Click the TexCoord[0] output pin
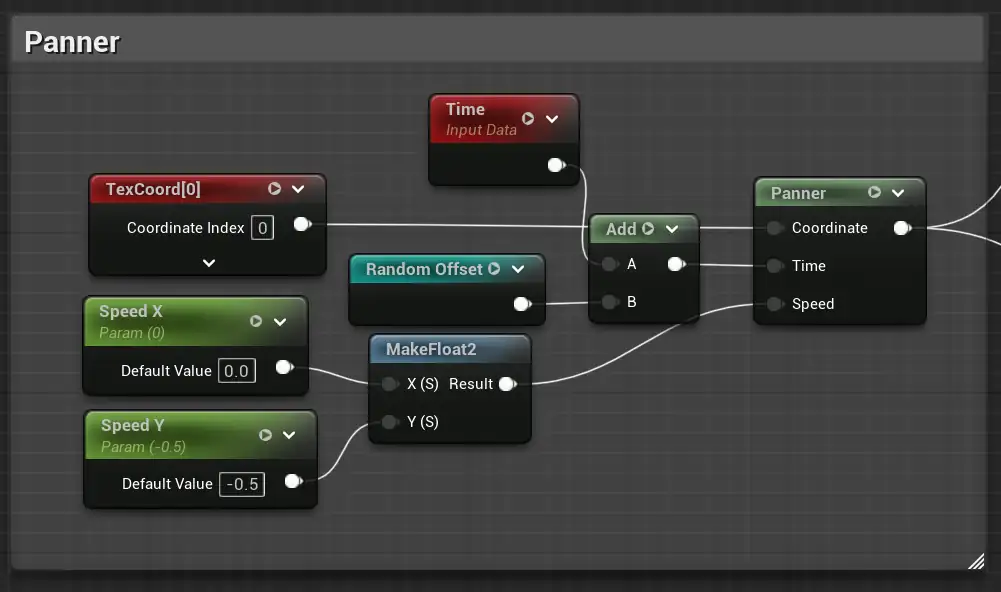 [303, 224]
